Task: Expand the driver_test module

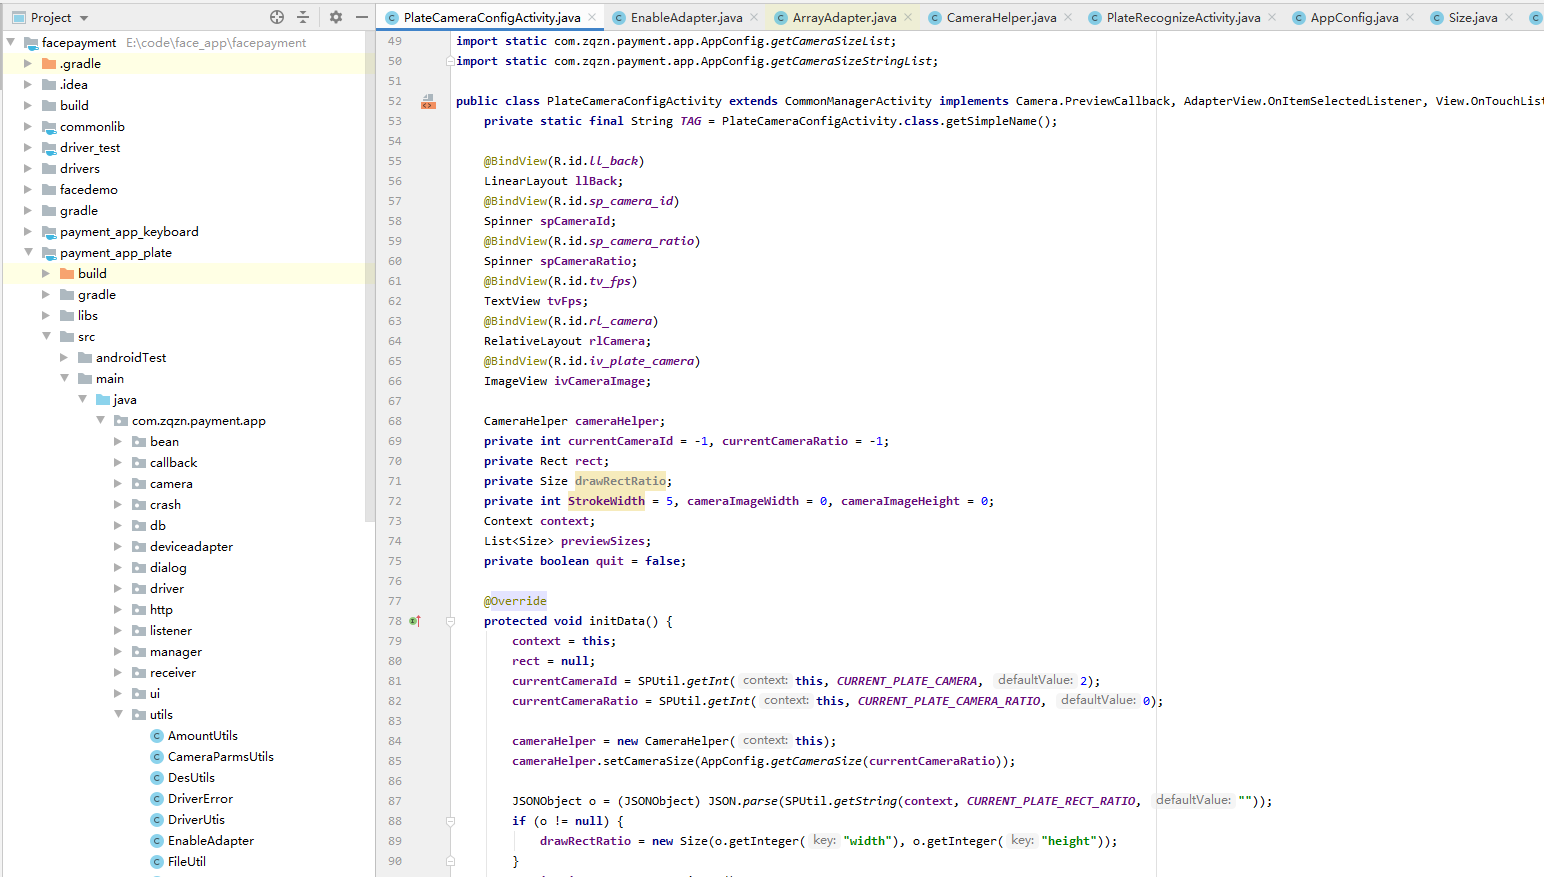Action: coord(28,147)
